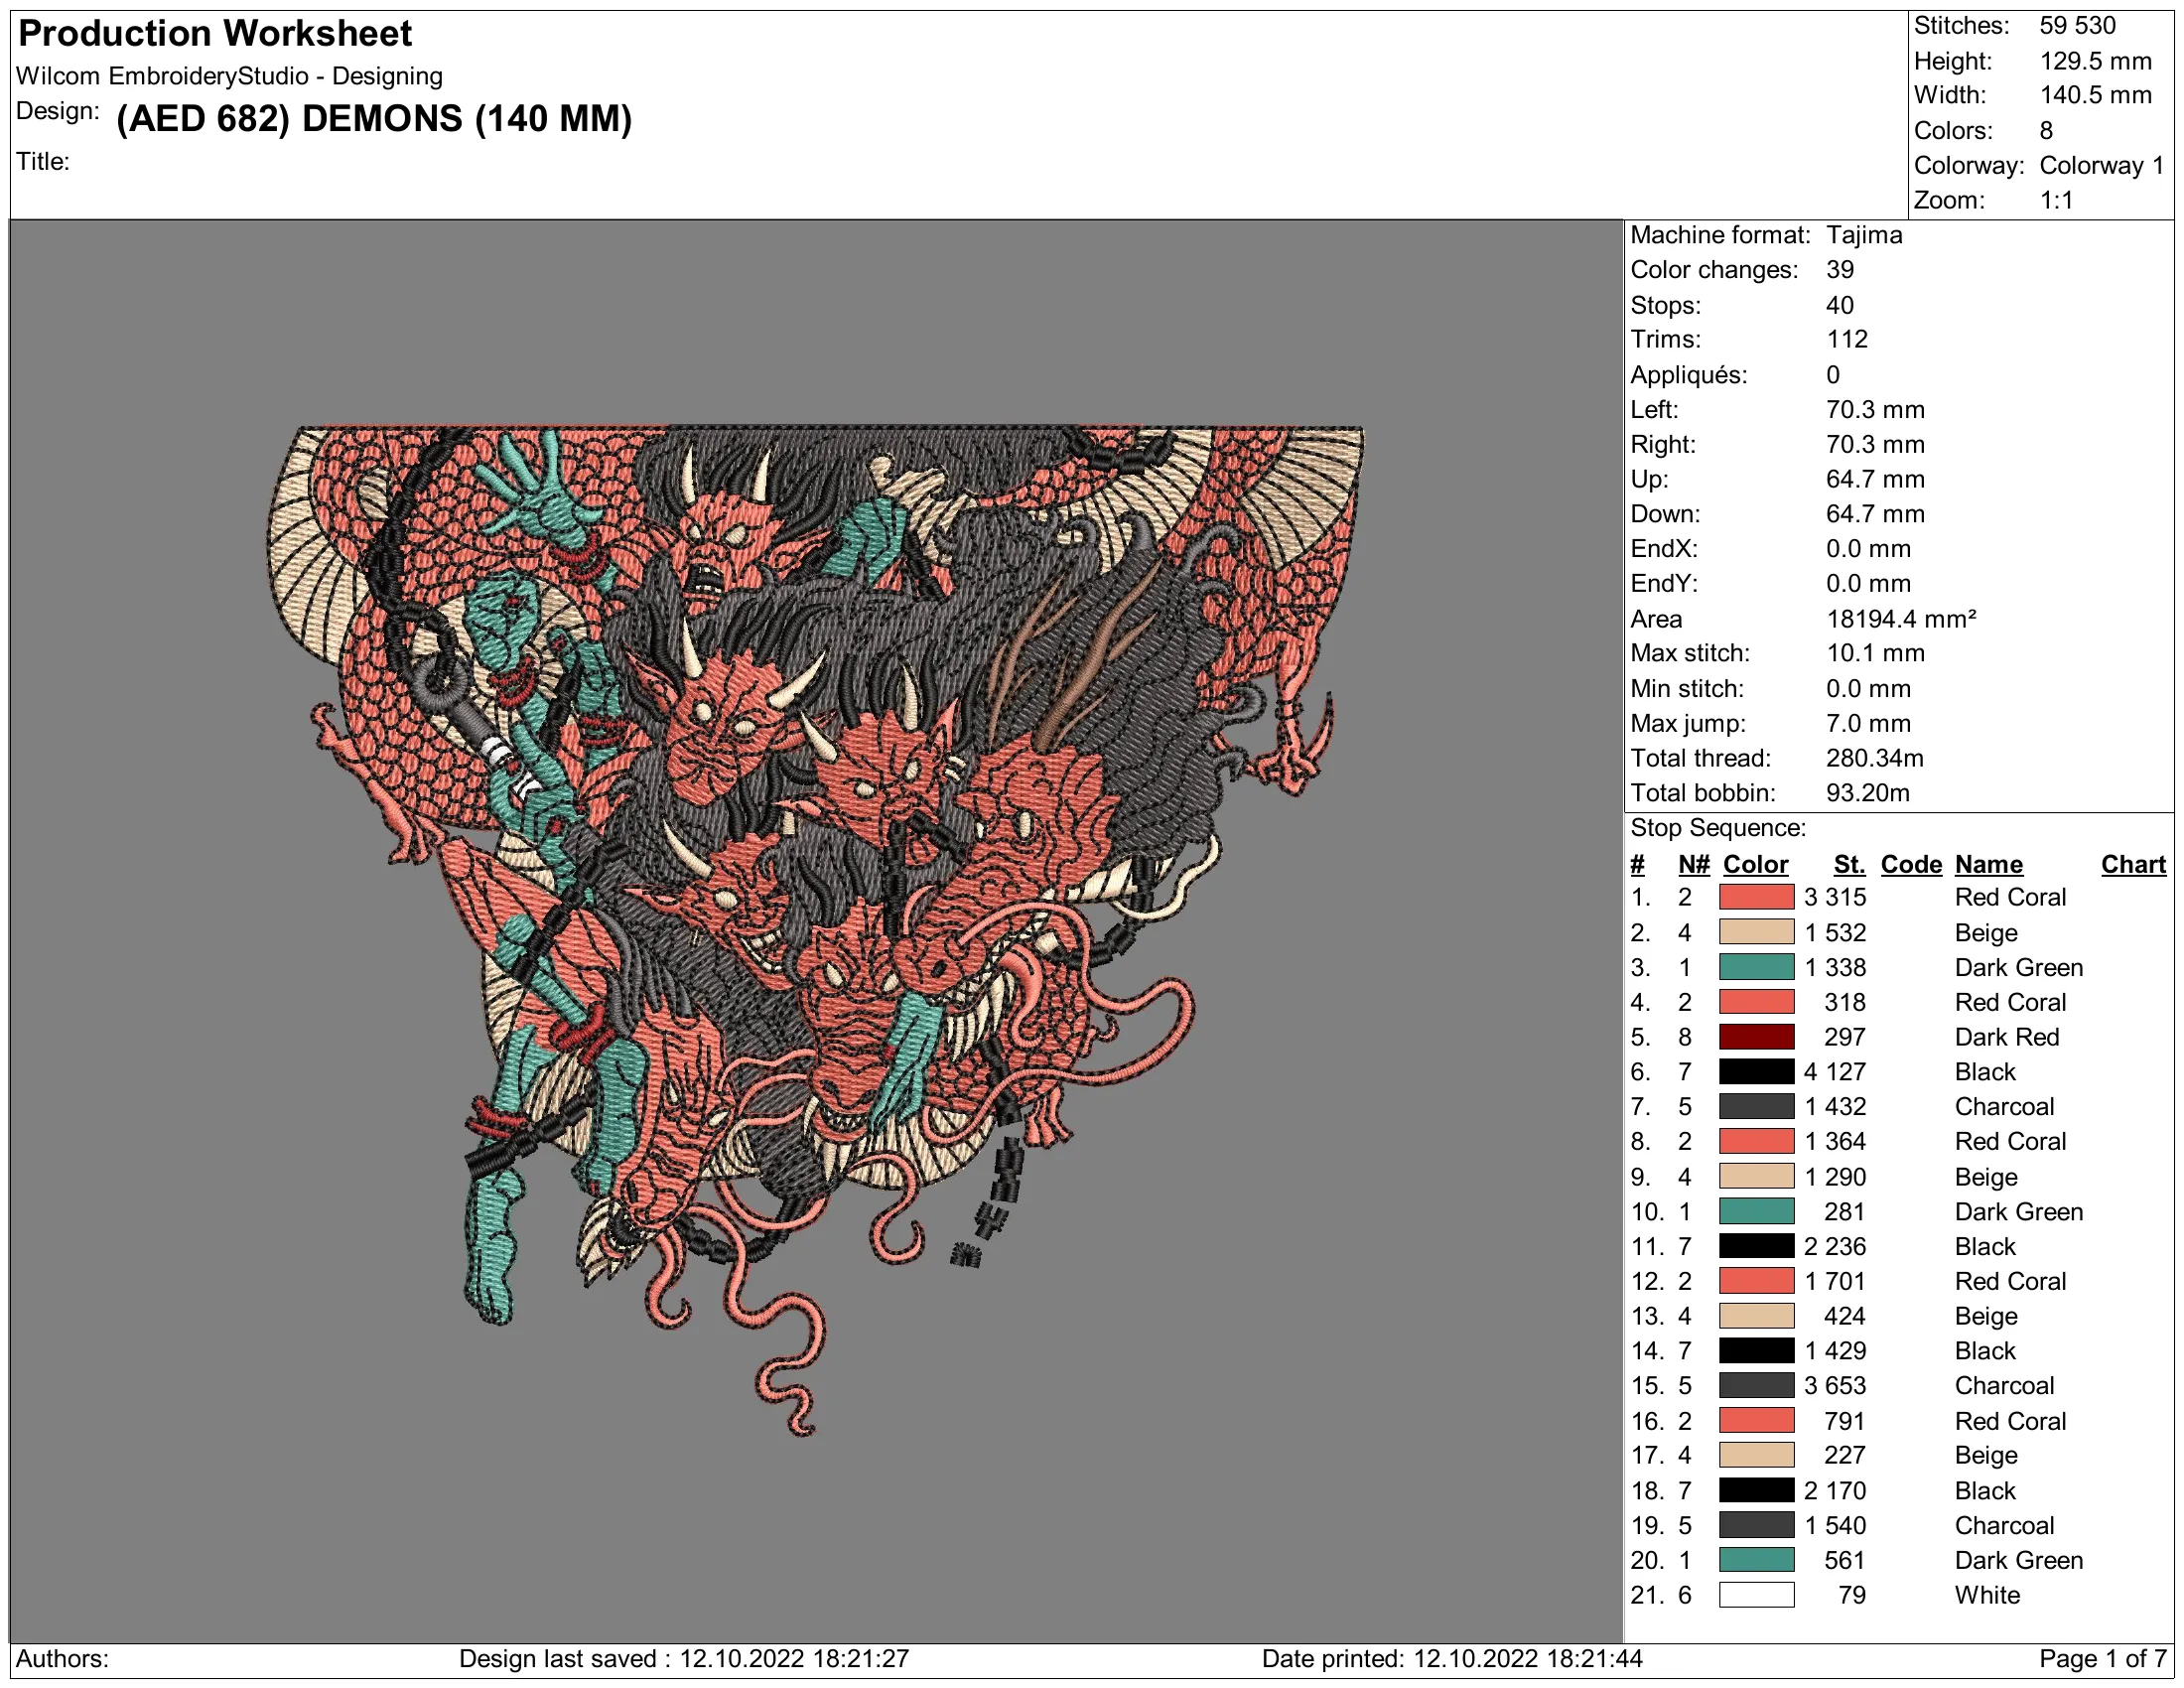
Task: Click the stitches value '59 530'
Action: pos(2078,26)
